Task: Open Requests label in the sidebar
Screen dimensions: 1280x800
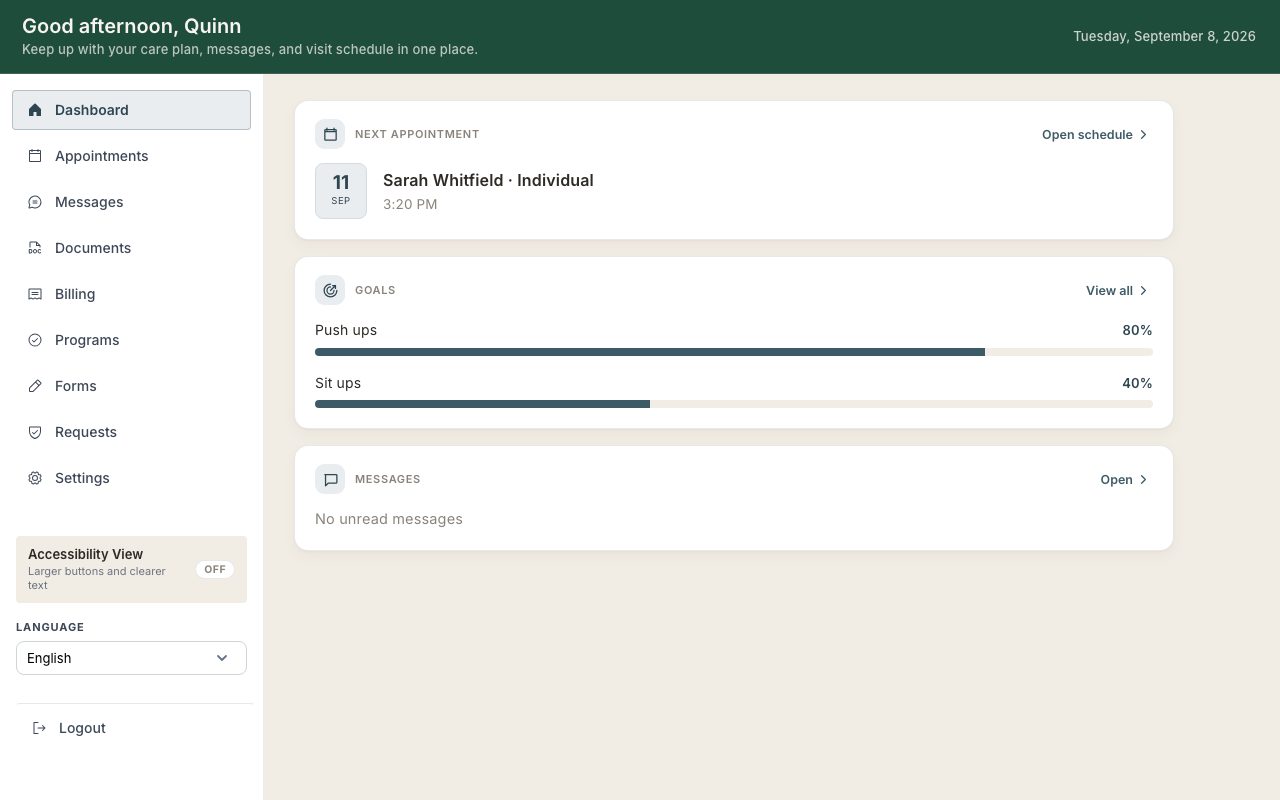Action: coord(86,432)
